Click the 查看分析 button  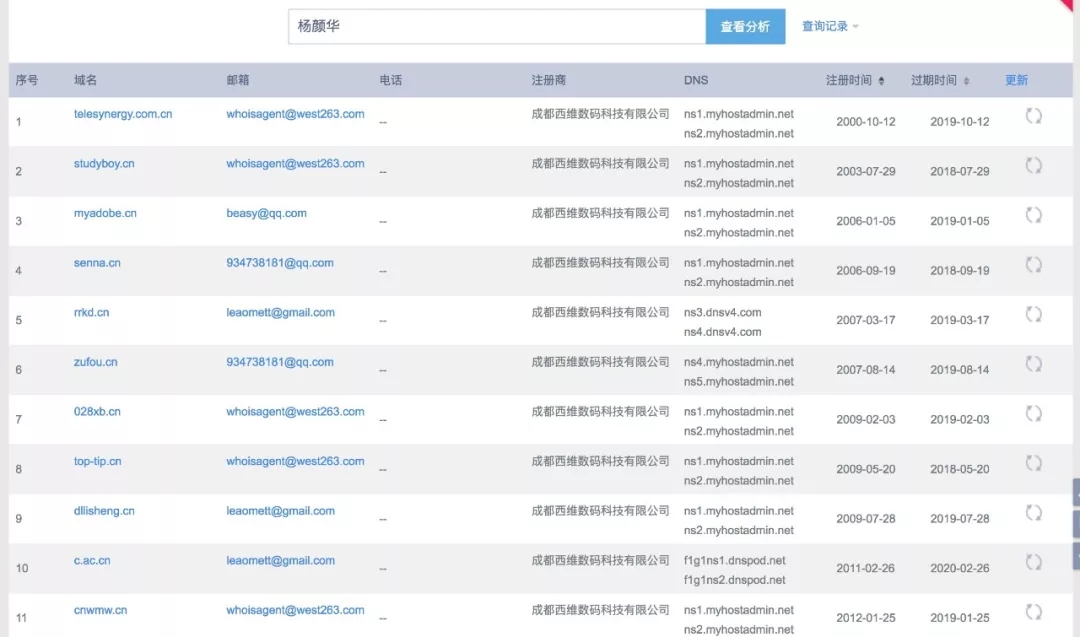click(x=745, y=26)
